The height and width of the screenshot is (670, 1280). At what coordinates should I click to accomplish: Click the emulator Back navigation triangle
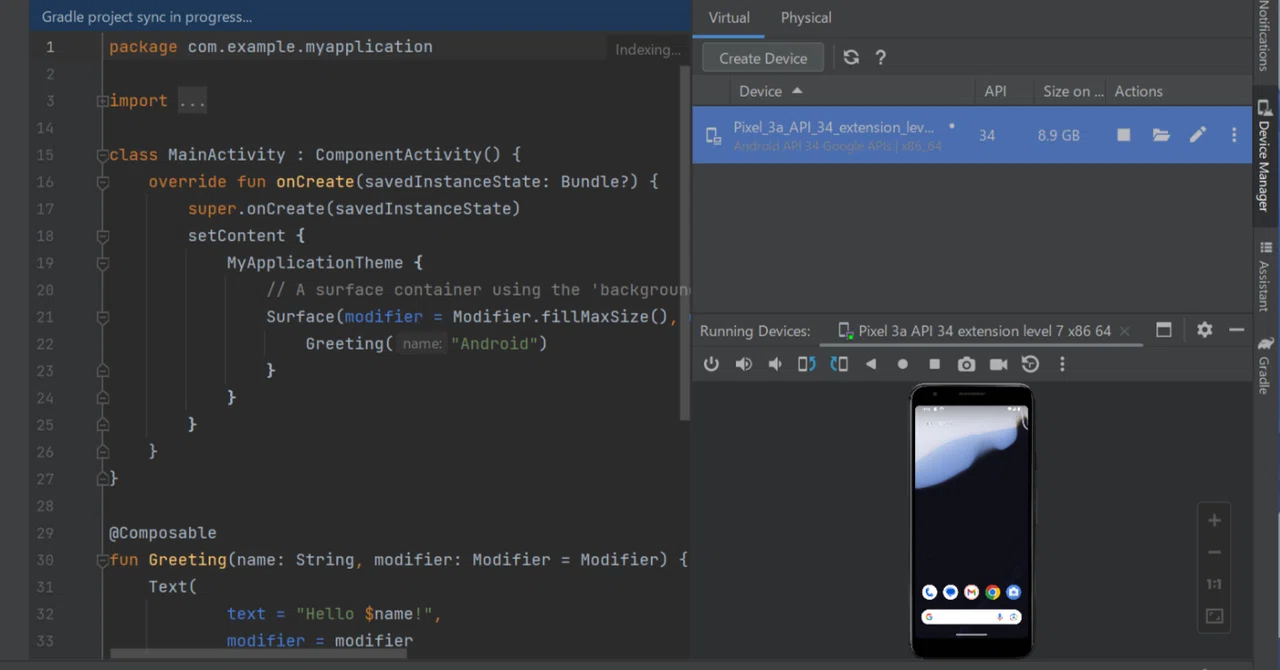coord(871,365)
